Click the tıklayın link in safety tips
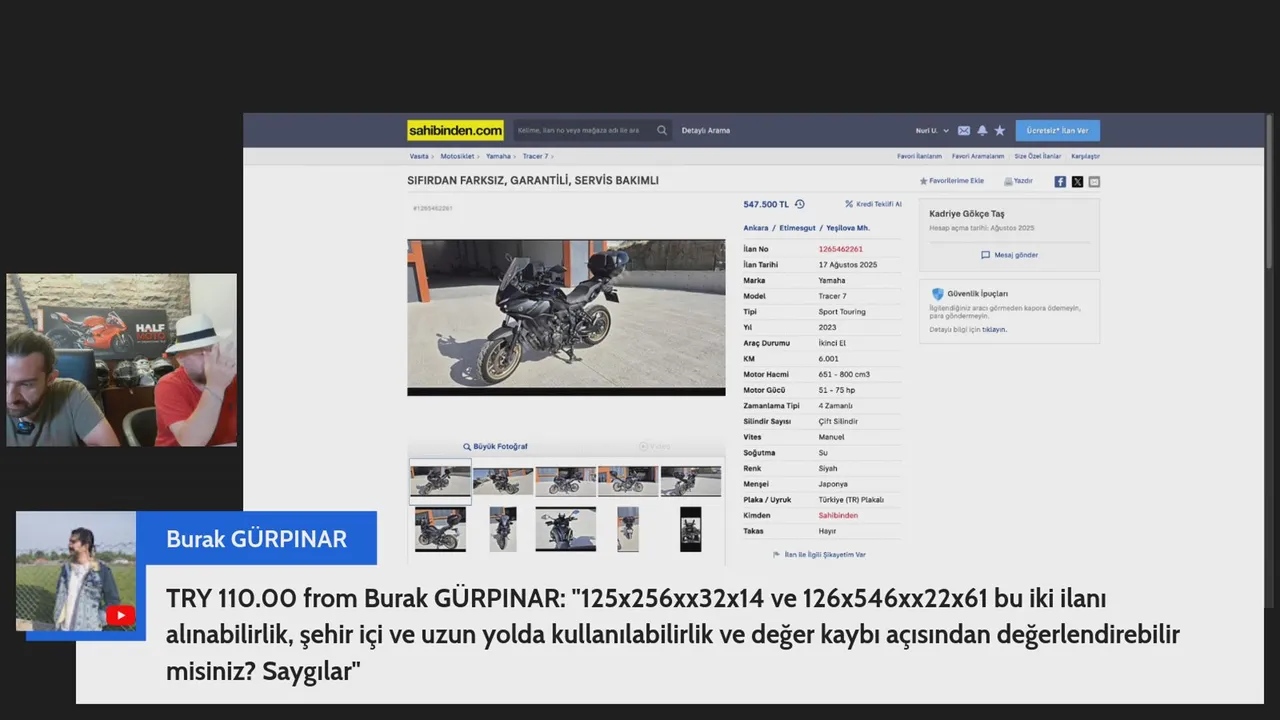1280x720 pixels. (994, 329)
